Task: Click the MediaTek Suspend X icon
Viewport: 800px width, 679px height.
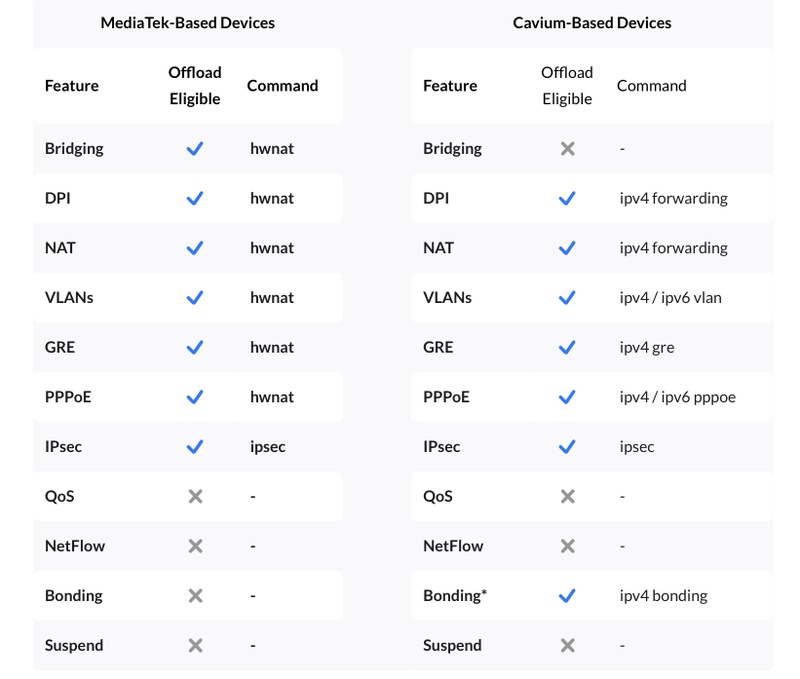Action: pyautogui.click(x=195, y=645)
